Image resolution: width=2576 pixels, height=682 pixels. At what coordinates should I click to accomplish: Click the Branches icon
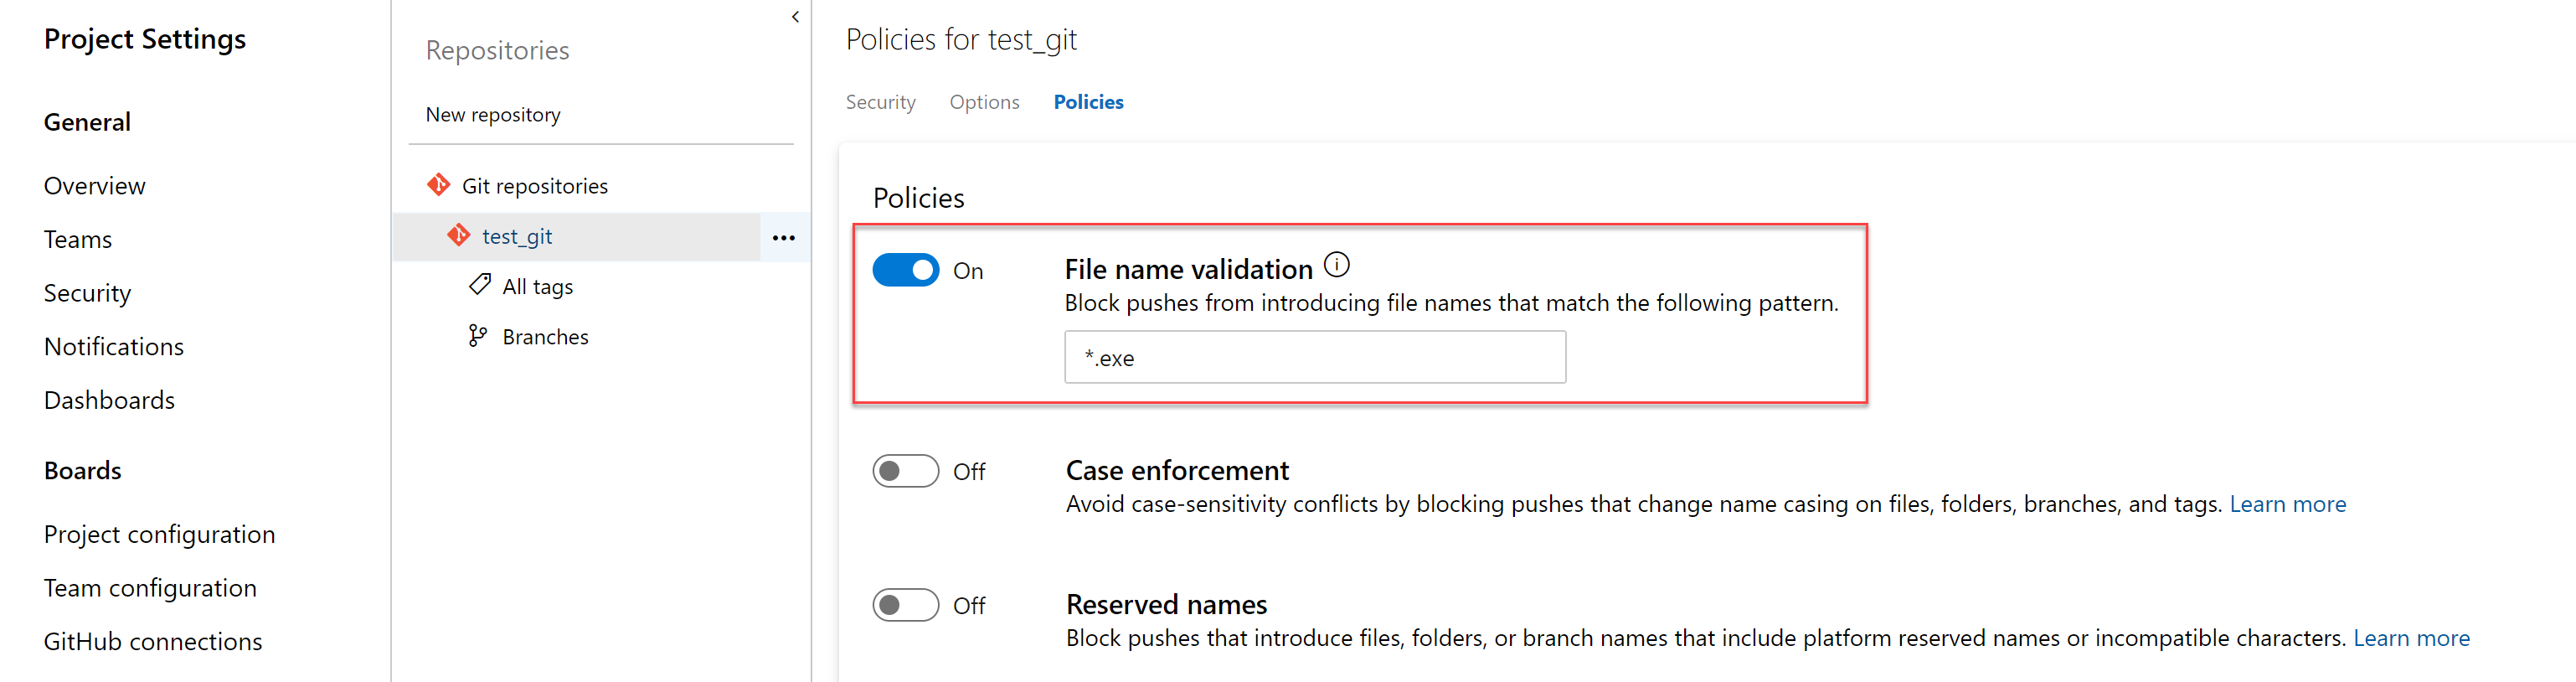point(477,336)
